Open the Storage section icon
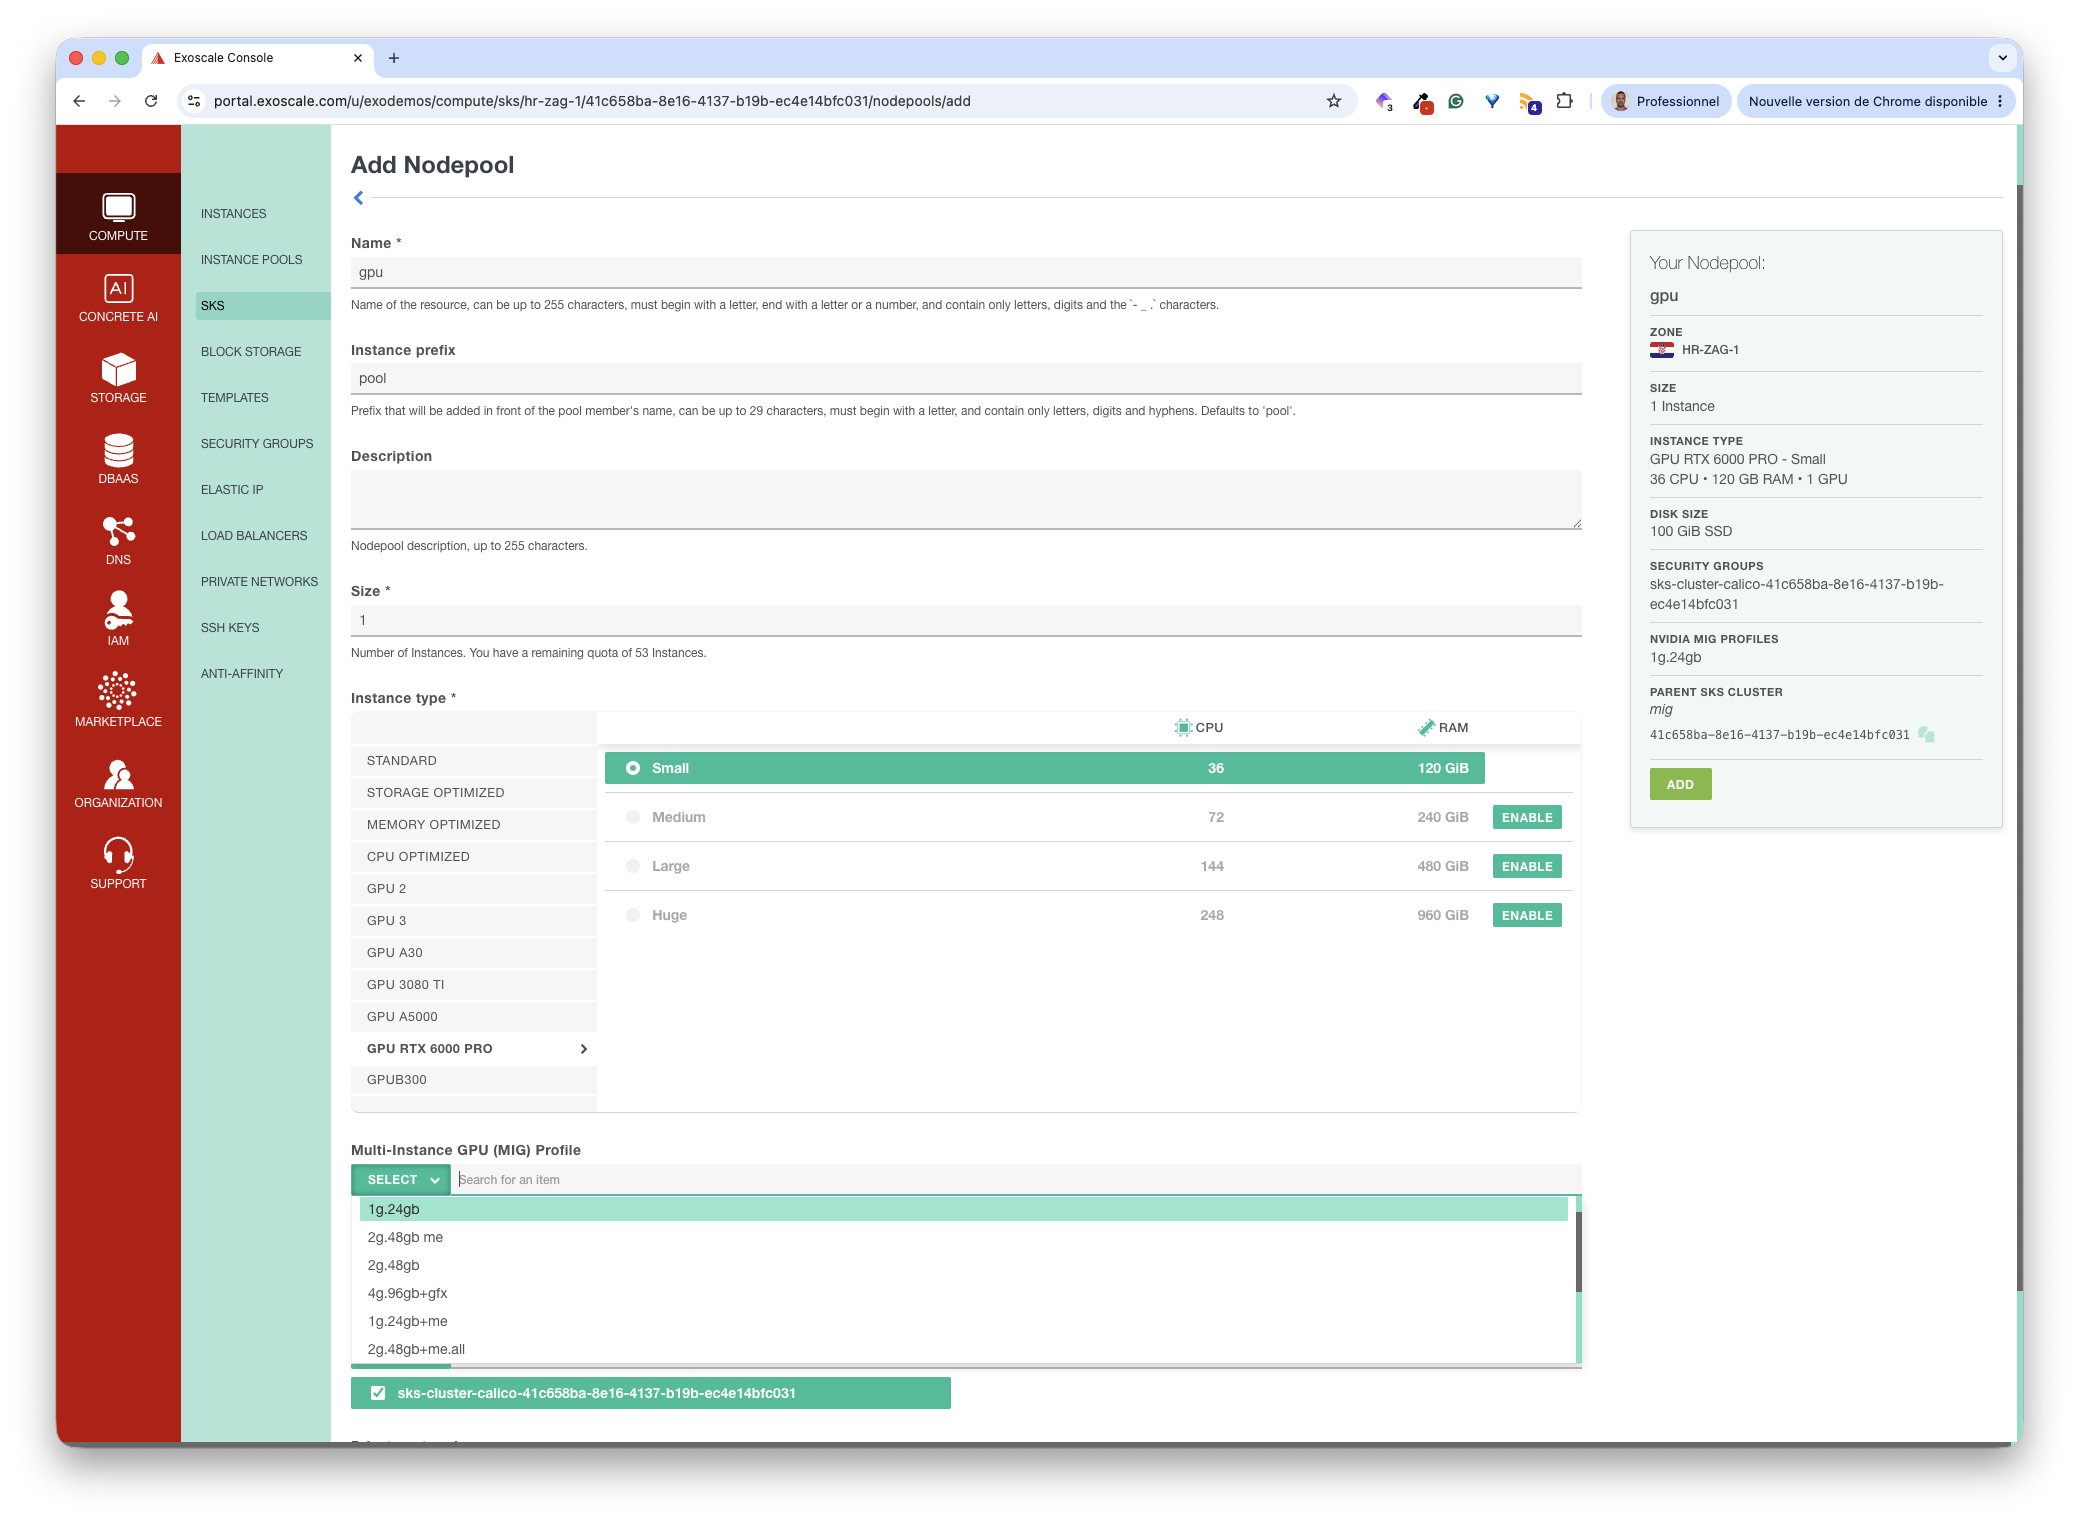The image size is (2079, 1522). 118,369
